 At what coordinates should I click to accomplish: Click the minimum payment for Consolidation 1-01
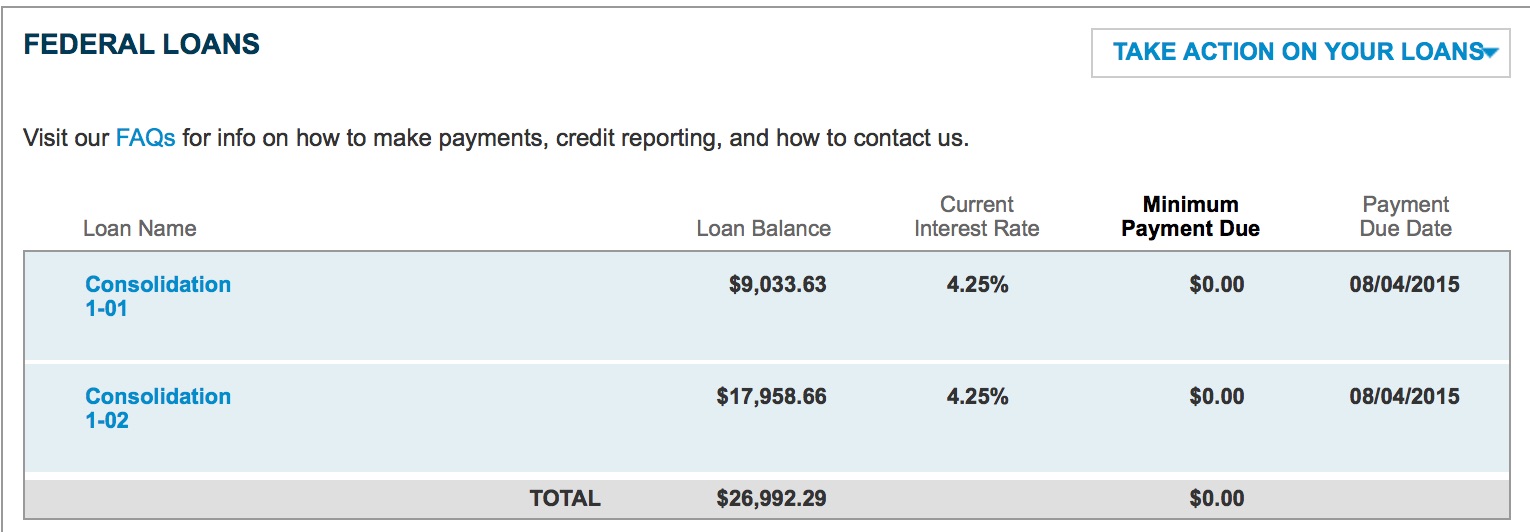1216,285
